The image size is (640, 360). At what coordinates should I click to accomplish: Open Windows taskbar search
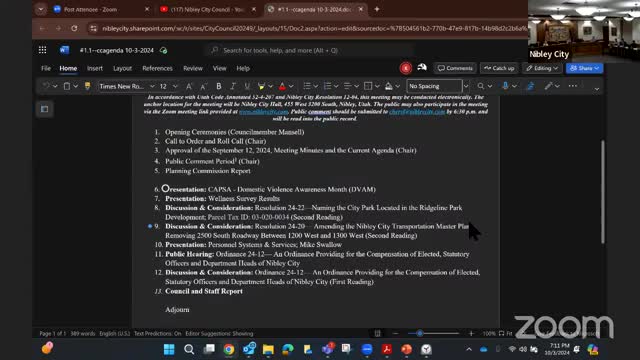(x=189, y=349)
